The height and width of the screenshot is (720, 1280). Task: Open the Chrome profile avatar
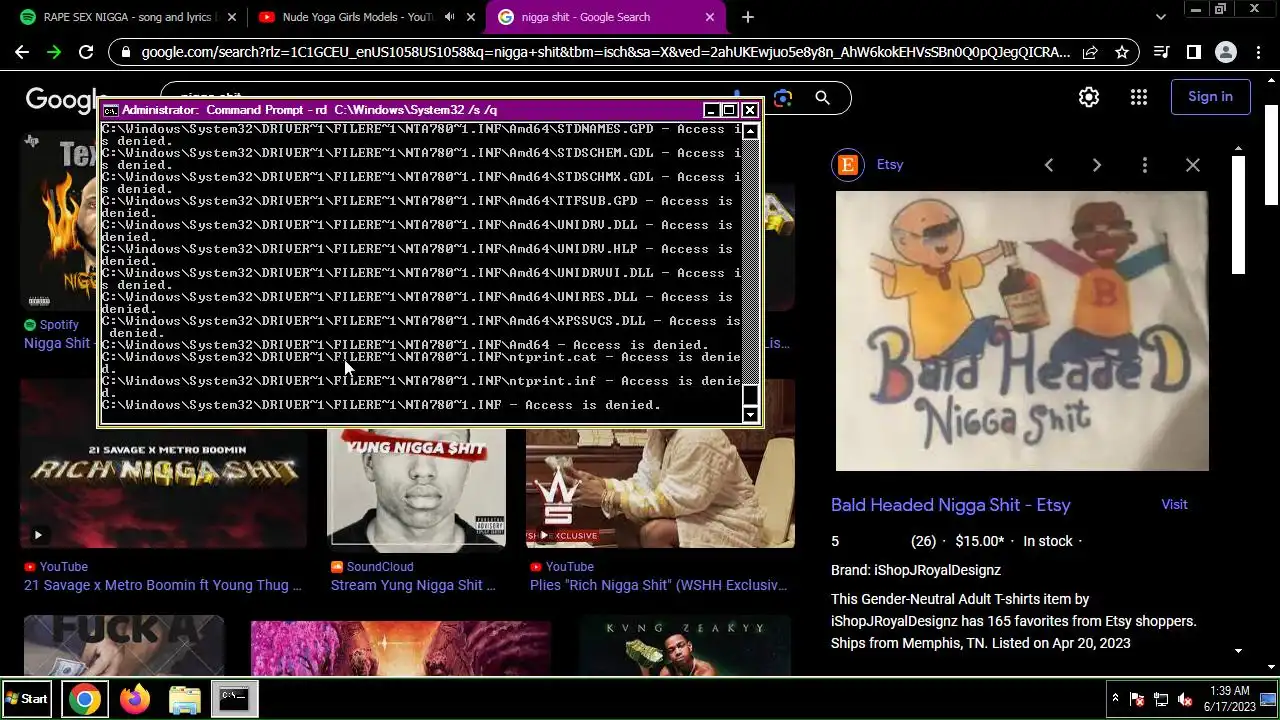coord(1225,52)
